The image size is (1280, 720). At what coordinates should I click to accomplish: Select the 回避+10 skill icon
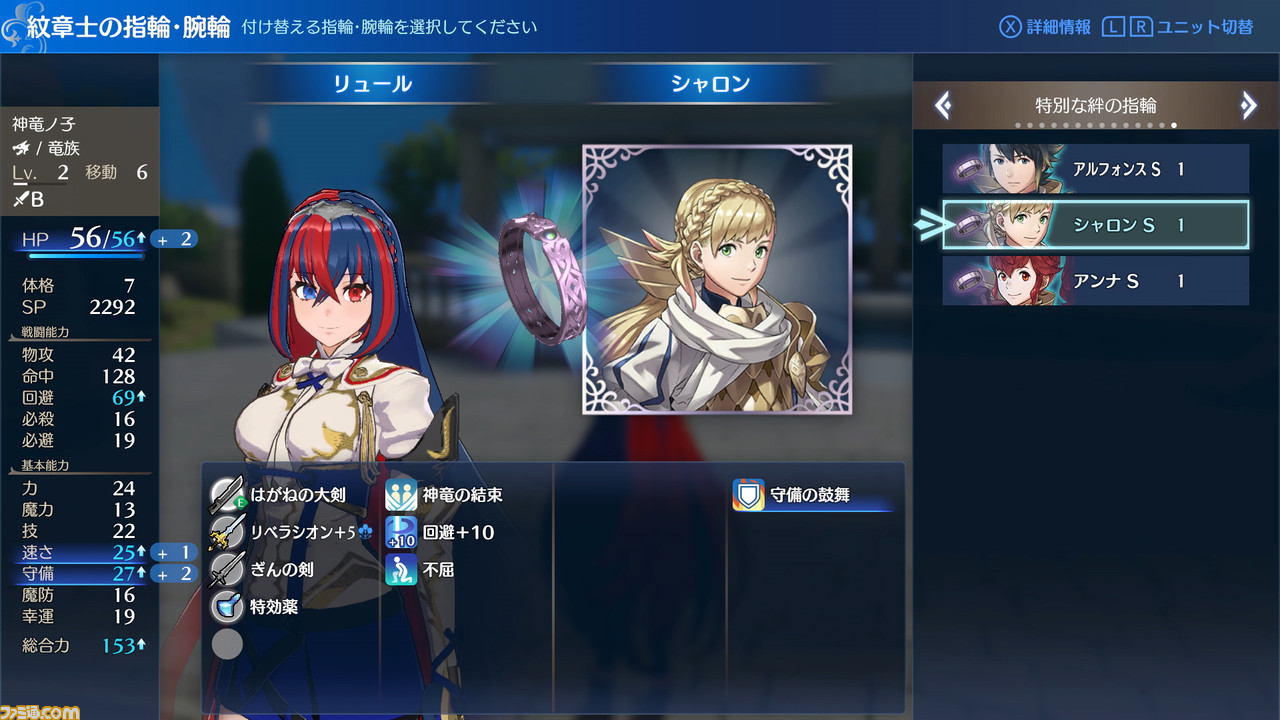click(x=401, y=532)
